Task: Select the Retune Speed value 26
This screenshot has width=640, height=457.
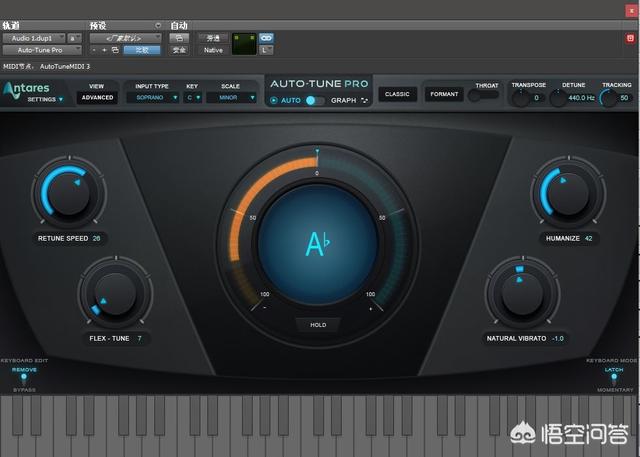Action: pyautogui.click(x=96, y=238)
